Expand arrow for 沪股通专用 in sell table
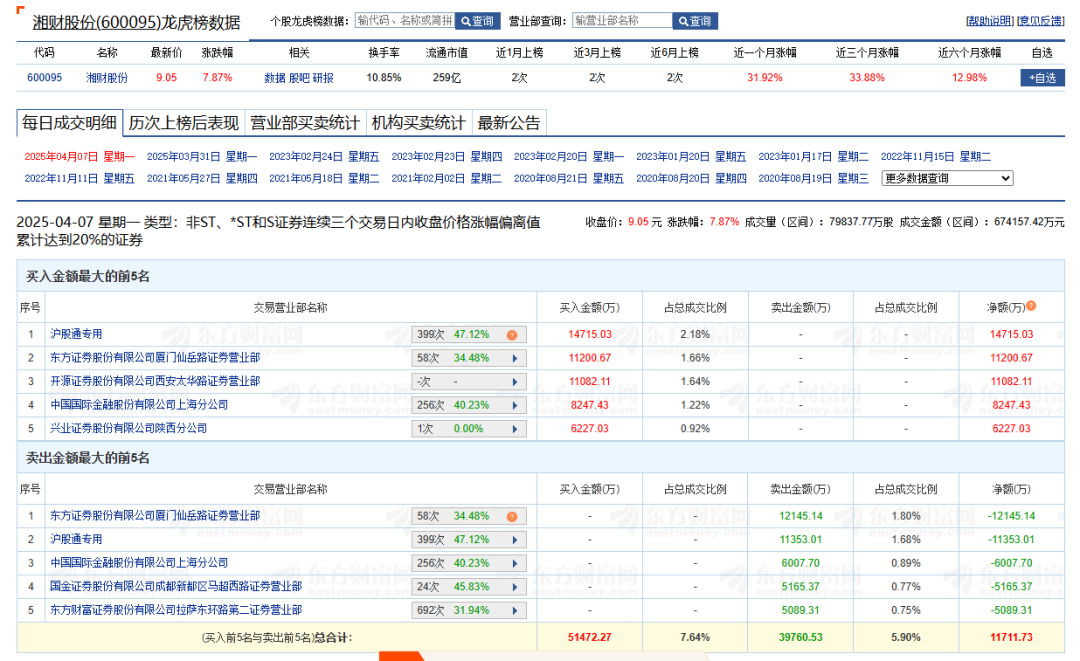 click(515, 541)
